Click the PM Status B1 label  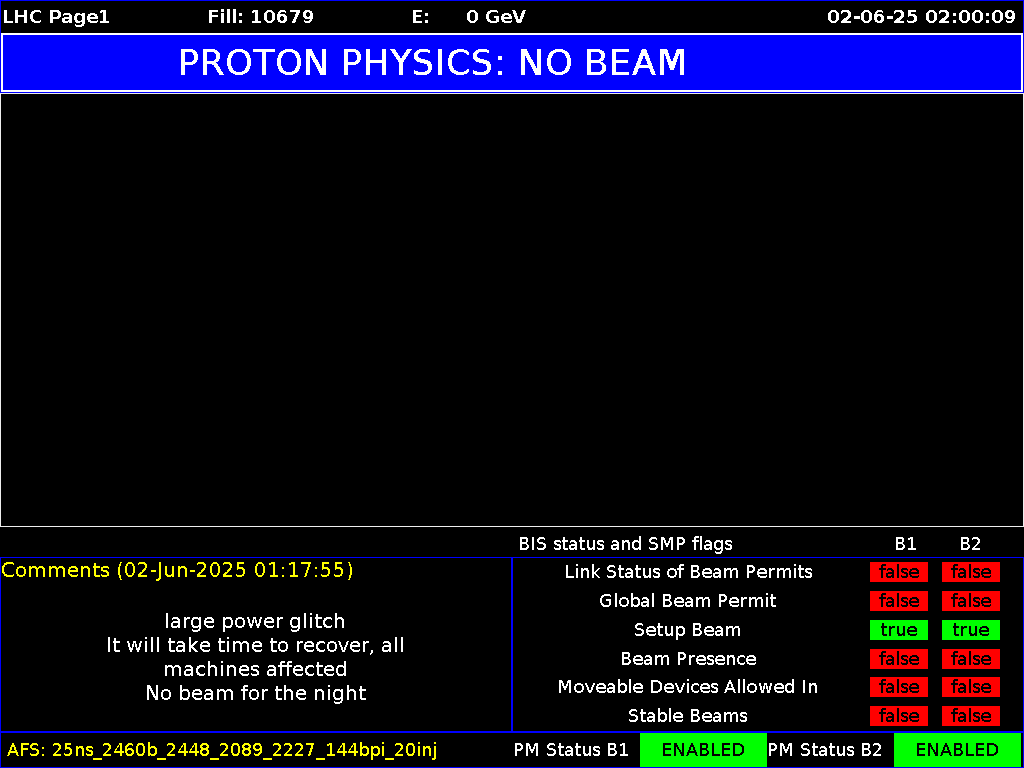(571, 750)
